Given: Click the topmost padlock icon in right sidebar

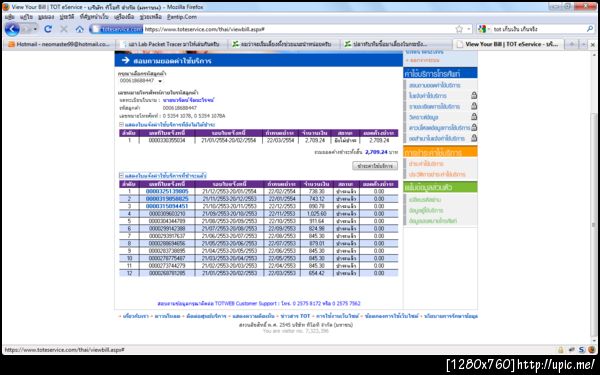Looking at the screenshot, I should pyautogui.click(x=474, y=96).
